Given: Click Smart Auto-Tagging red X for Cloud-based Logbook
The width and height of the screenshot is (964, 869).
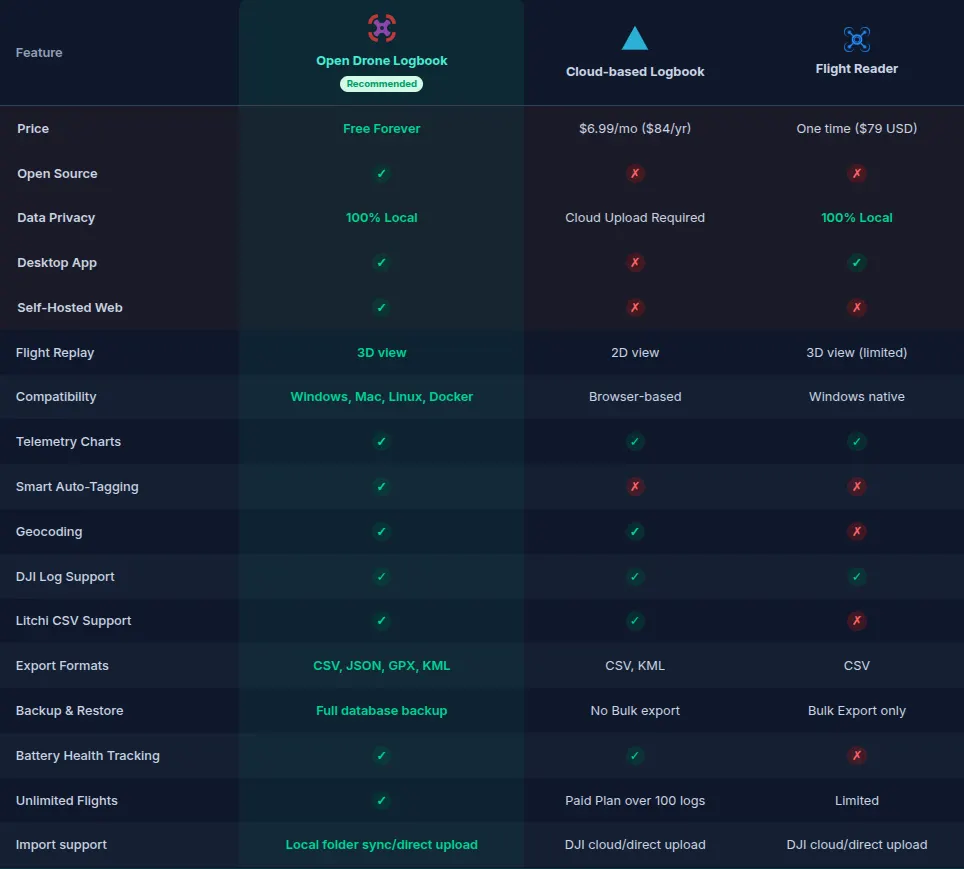Looking at the screenshot, I should pos(635,486).
